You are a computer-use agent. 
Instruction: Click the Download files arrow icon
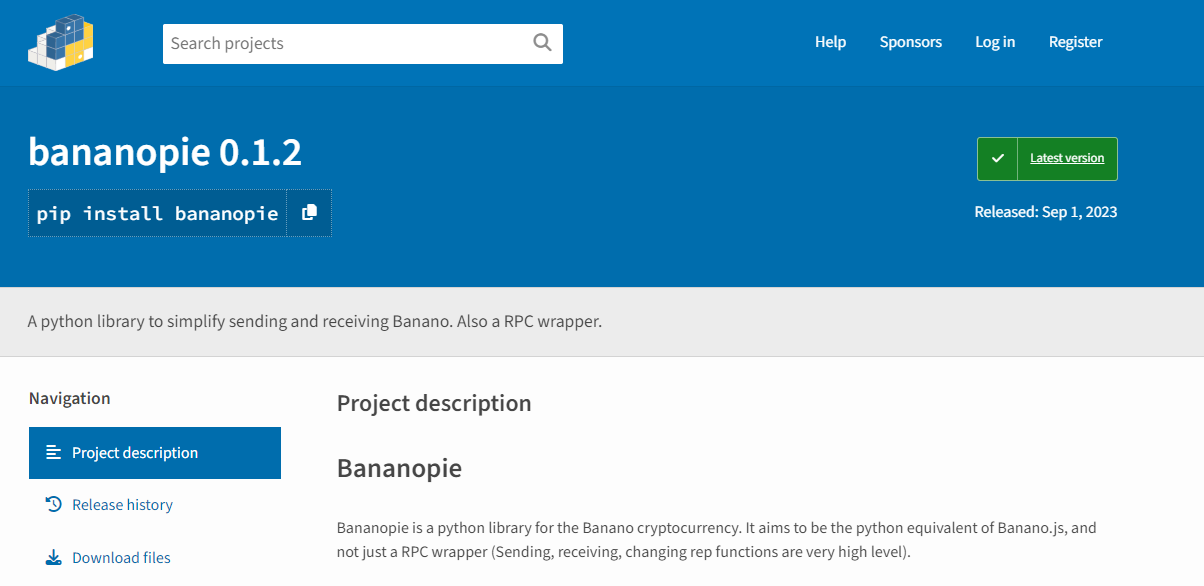click(x=54, y=557)
